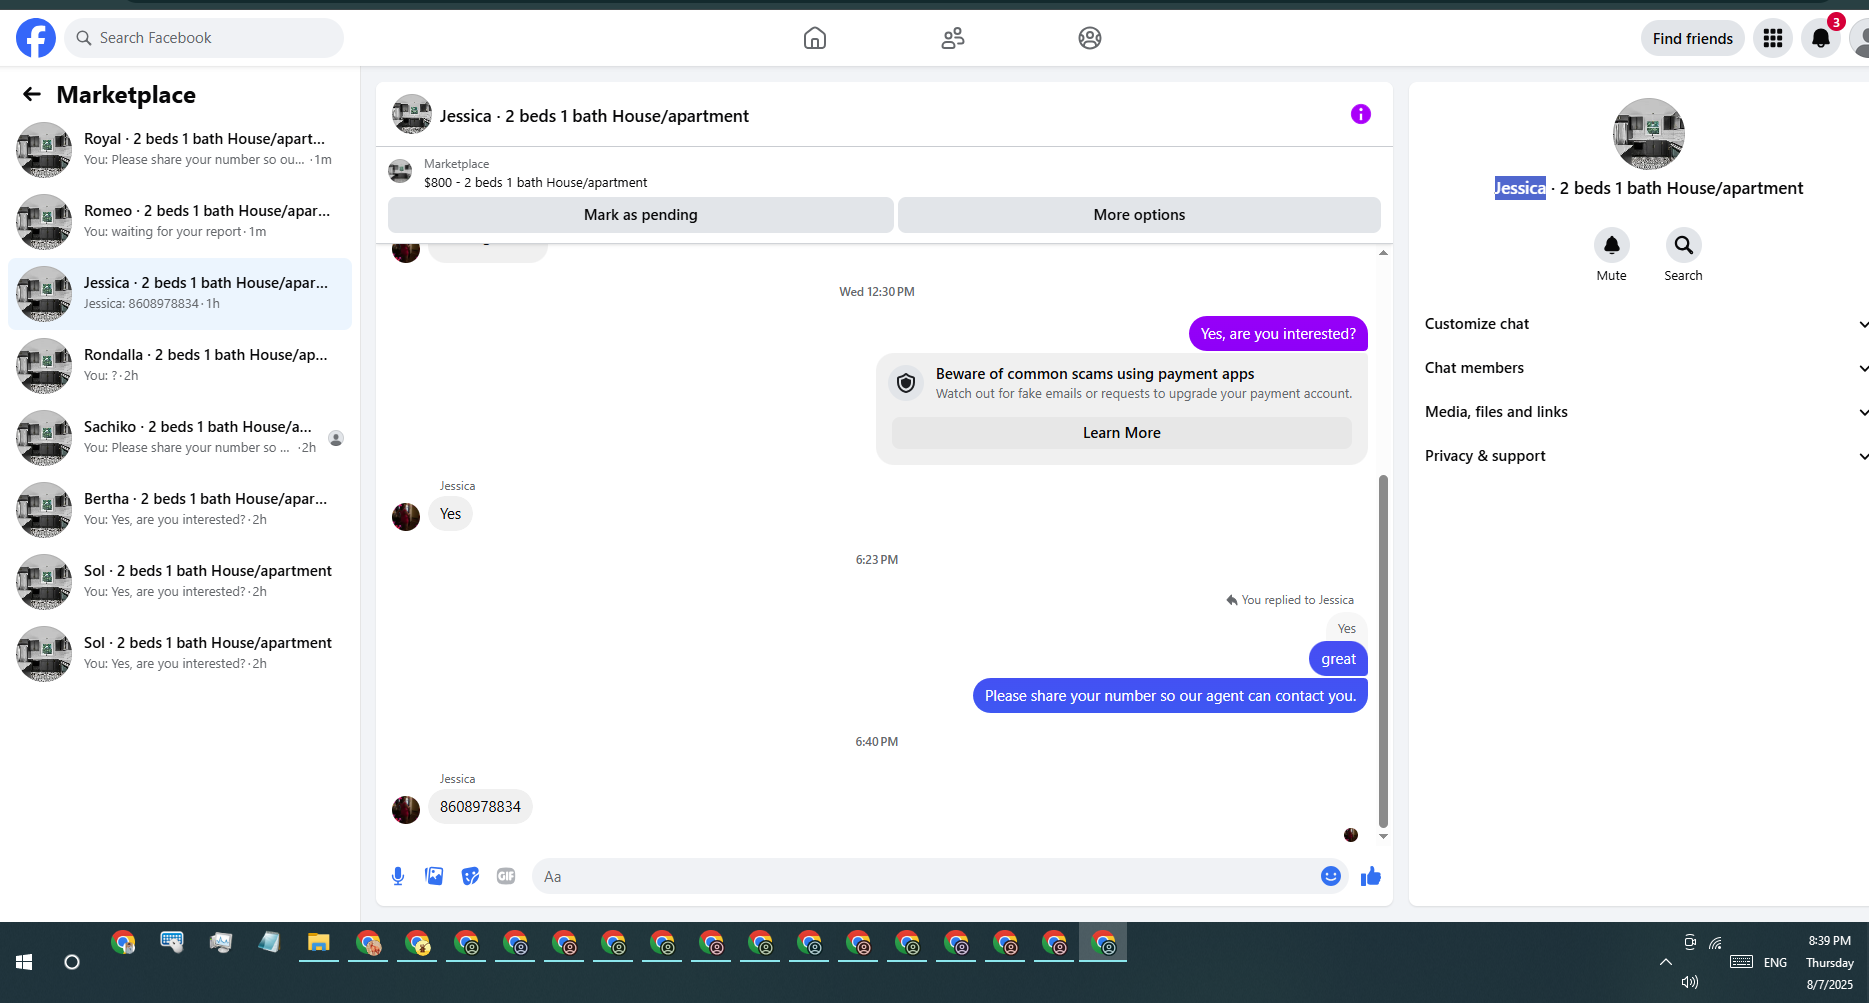Viewport: 1869px width, 1003px height.
Task: Open the Facebook menu grid icon
Action: tap(1773, 38)
